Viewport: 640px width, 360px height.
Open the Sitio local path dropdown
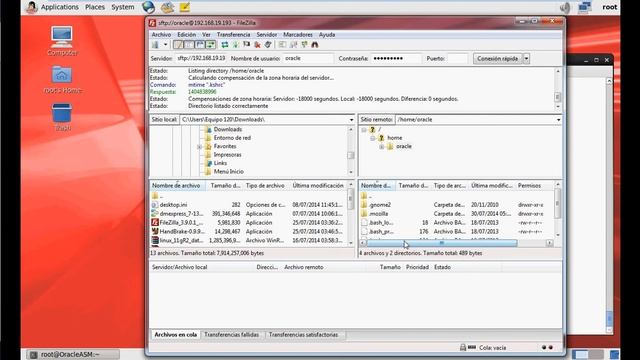pos(351,120)
